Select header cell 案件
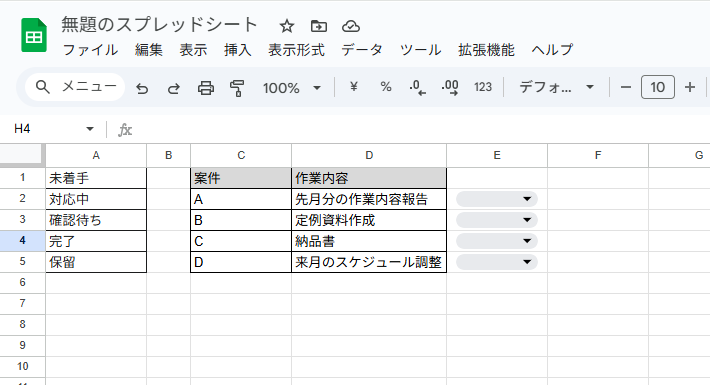 [x=241, y=178]
